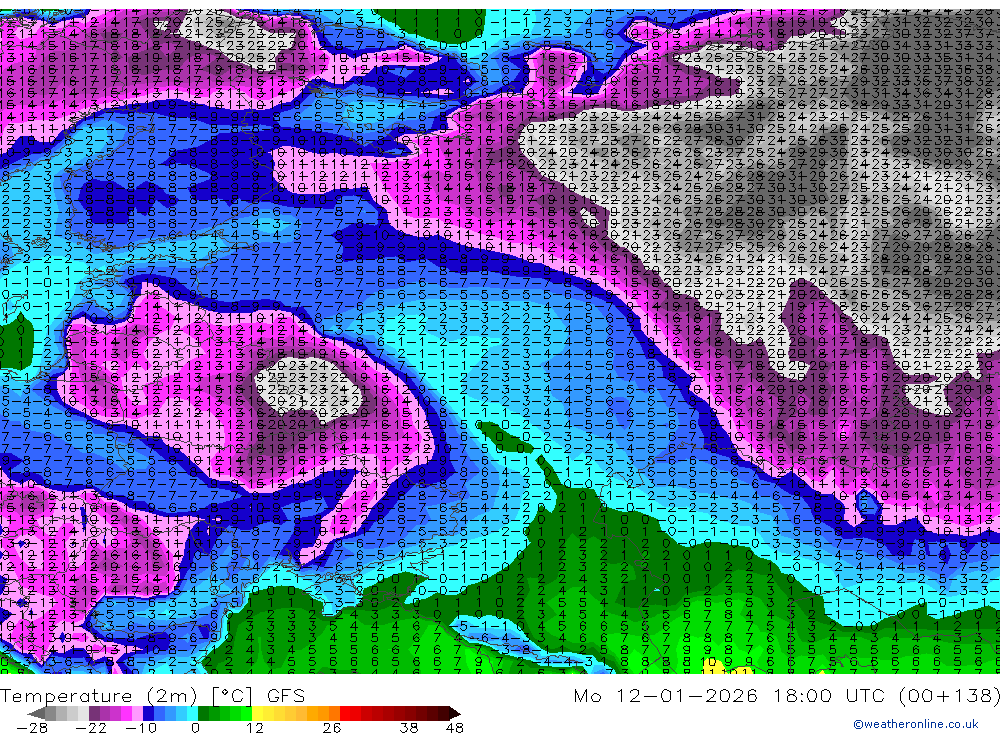Click the weatheronline.co.uk copyright link
Screen dimensions: 1000x733
tap(916, 724)
